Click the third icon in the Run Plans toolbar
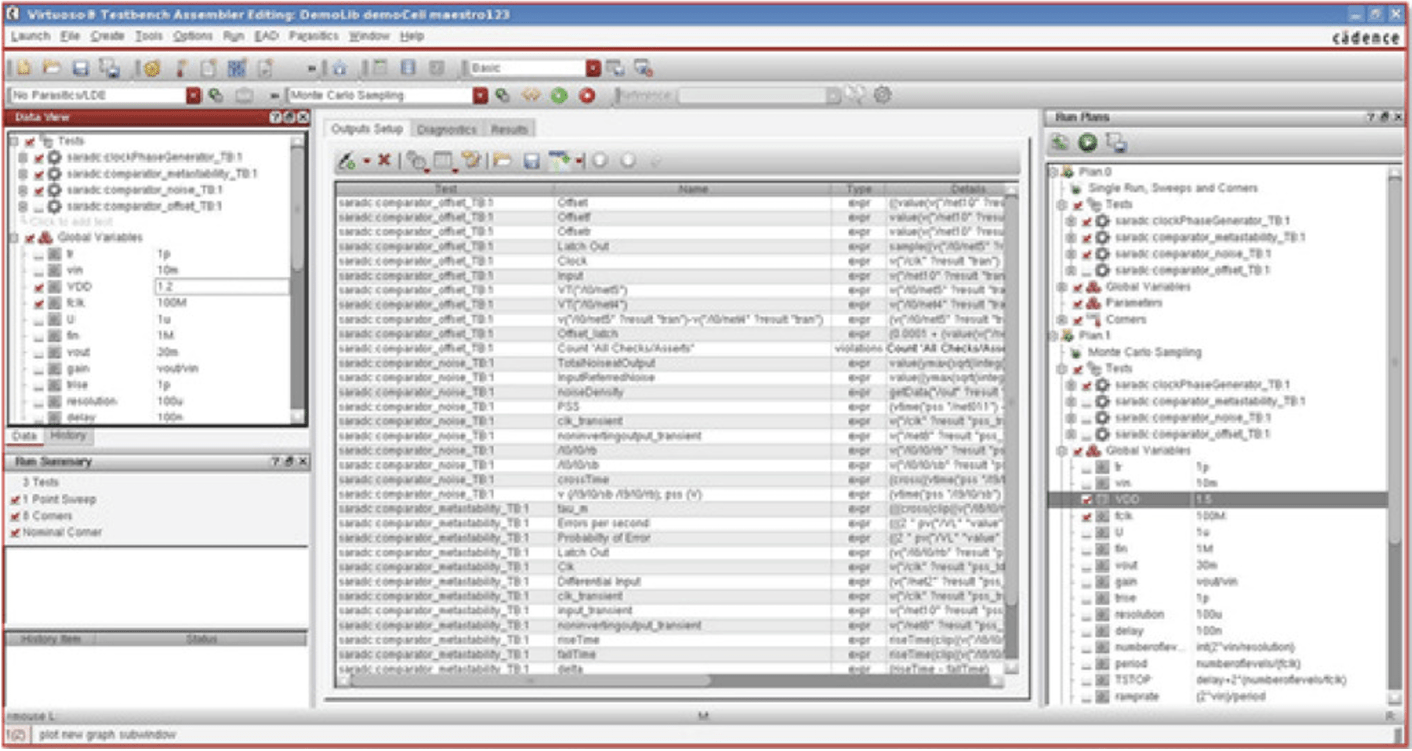The image size is (1412, 751). click(x=1116, y=143)
